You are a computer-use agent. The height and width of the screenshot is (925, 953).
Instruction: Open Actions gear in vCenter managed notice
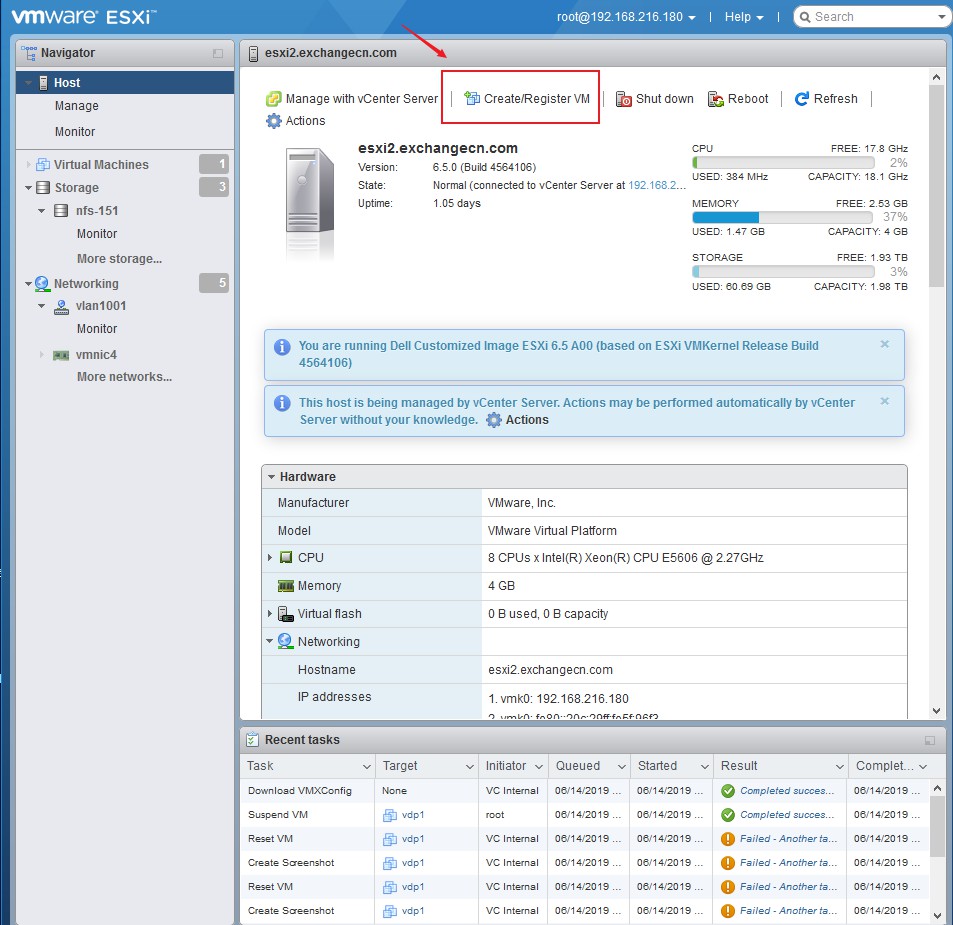518,420
